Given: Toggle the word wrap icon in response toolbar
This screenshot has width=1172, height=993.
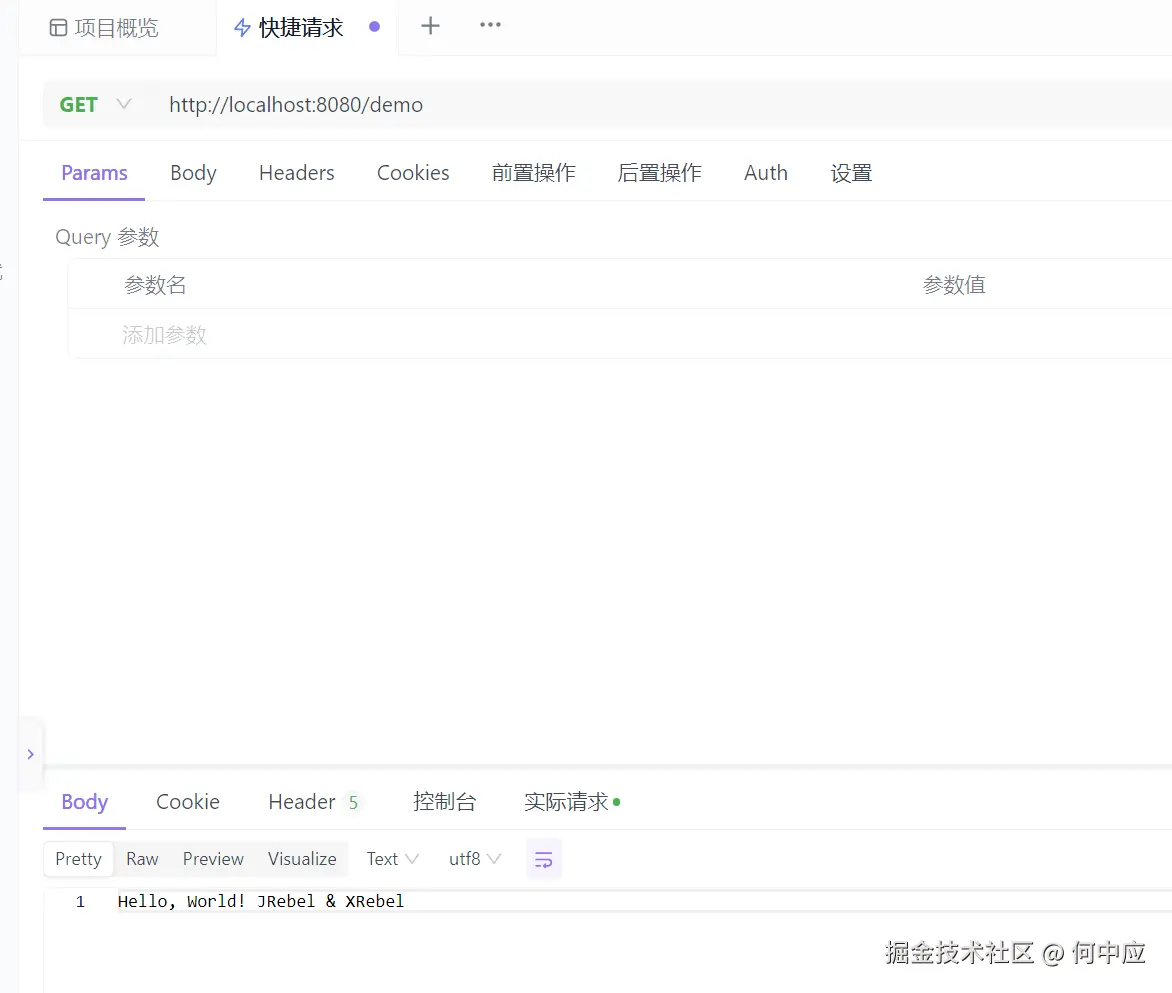Looking at the screenshot, I should coord(543,858).
